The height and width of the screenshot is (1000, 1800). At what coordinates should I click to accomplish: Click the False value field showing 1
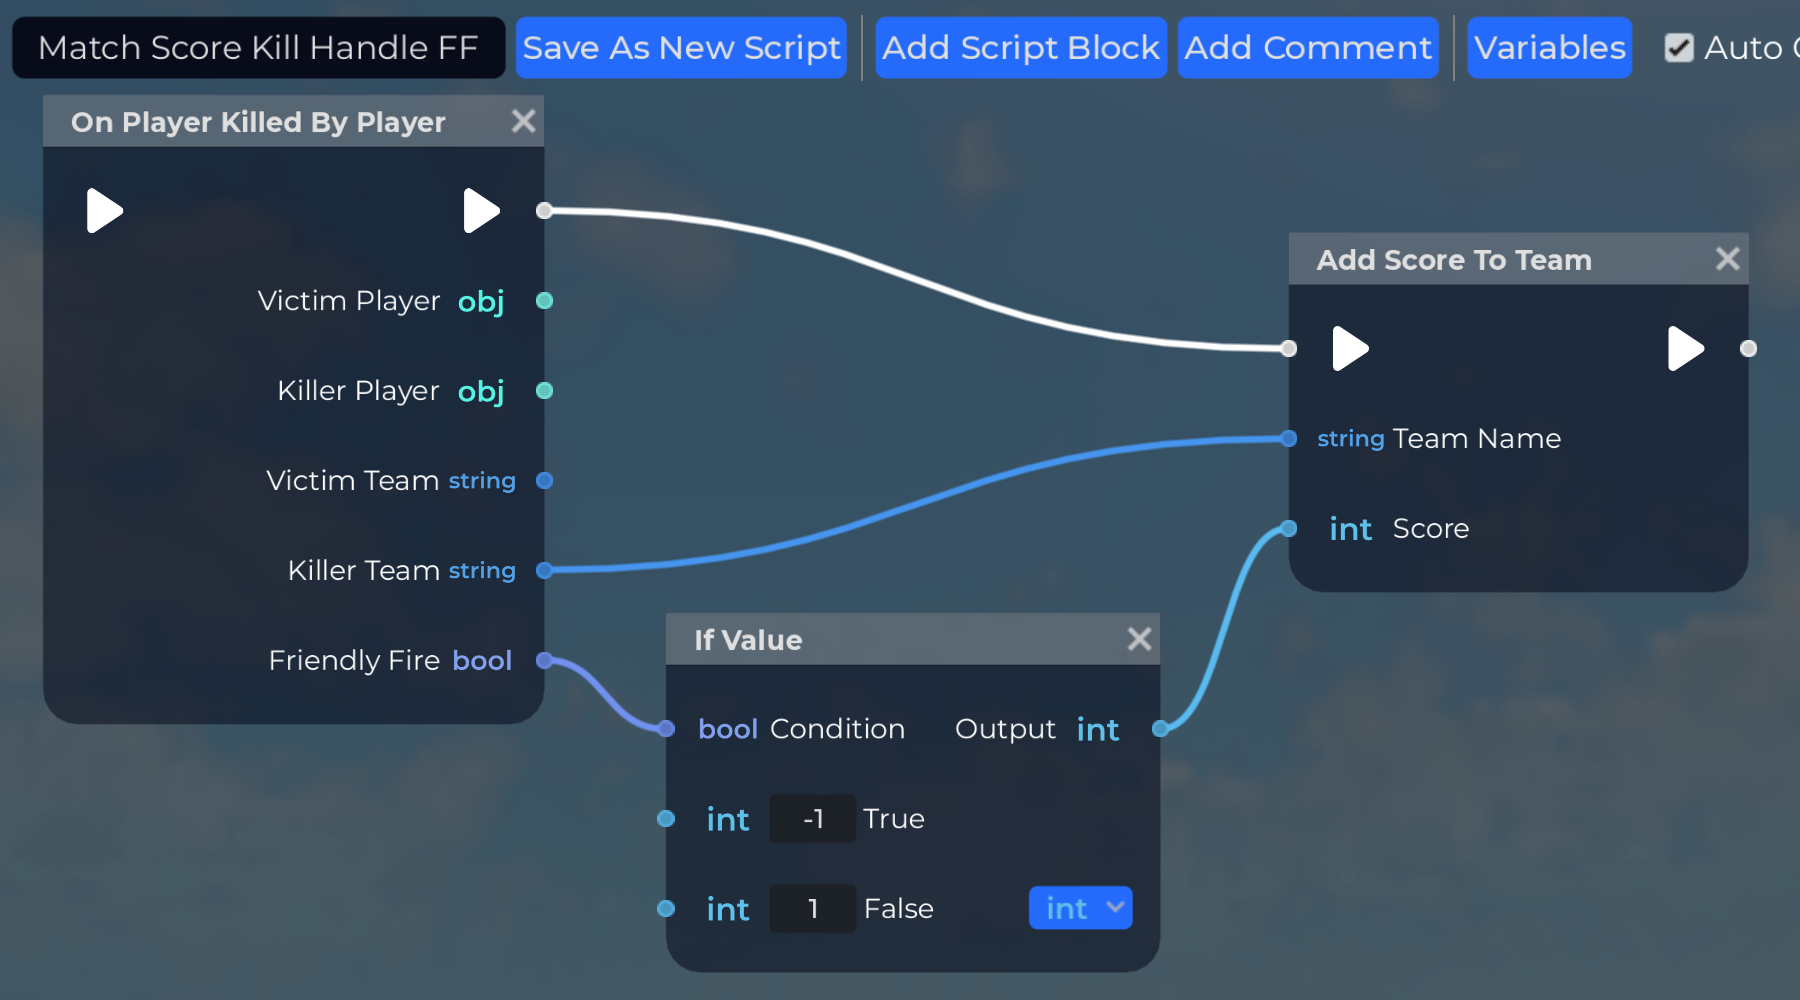click(x=812, y=909)
